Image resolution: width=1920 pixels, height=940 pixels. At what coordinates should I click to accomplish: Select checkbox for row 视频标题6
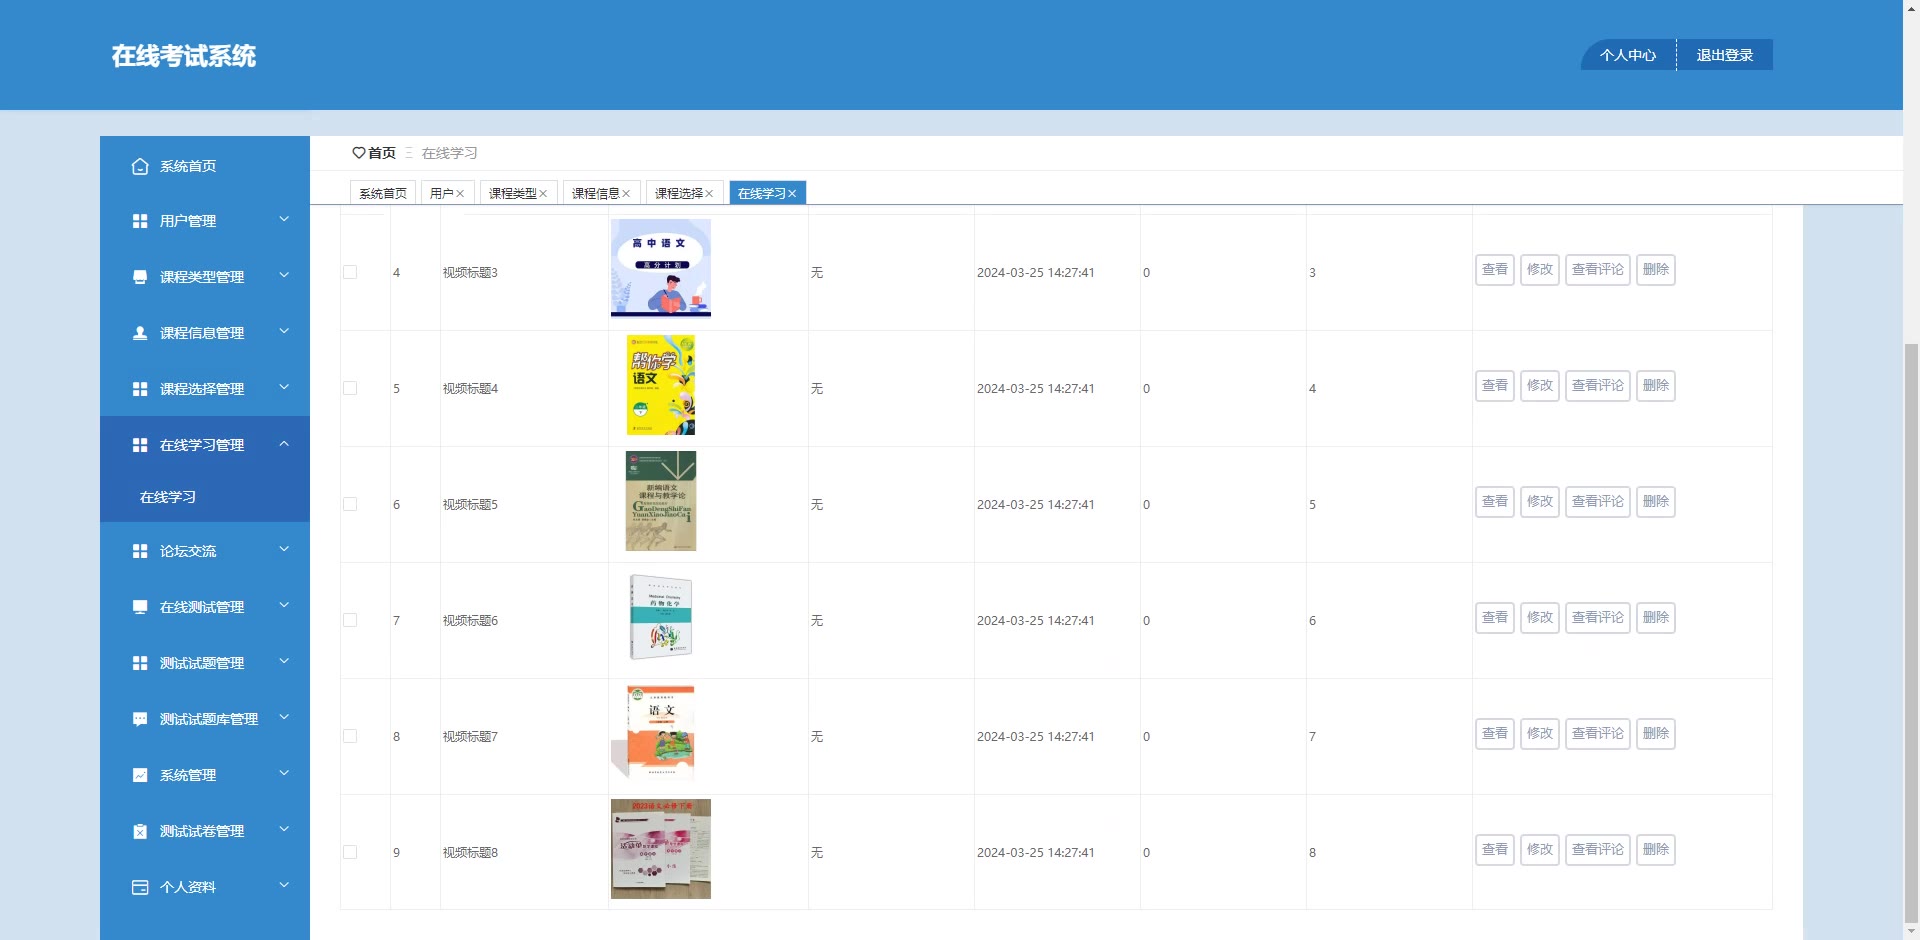click(x=350, y=620)
